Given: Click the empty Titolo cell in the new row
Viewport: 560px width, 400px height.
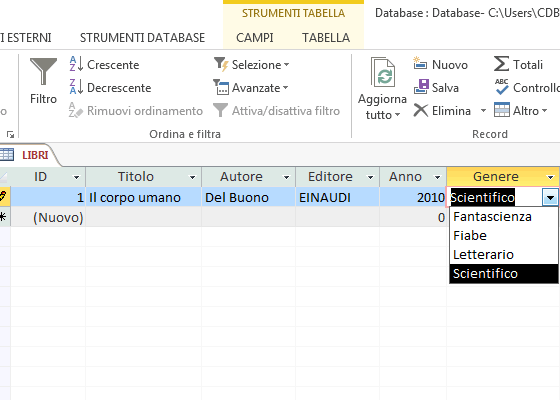Looking at the screenshot, I should coord(144,217).
